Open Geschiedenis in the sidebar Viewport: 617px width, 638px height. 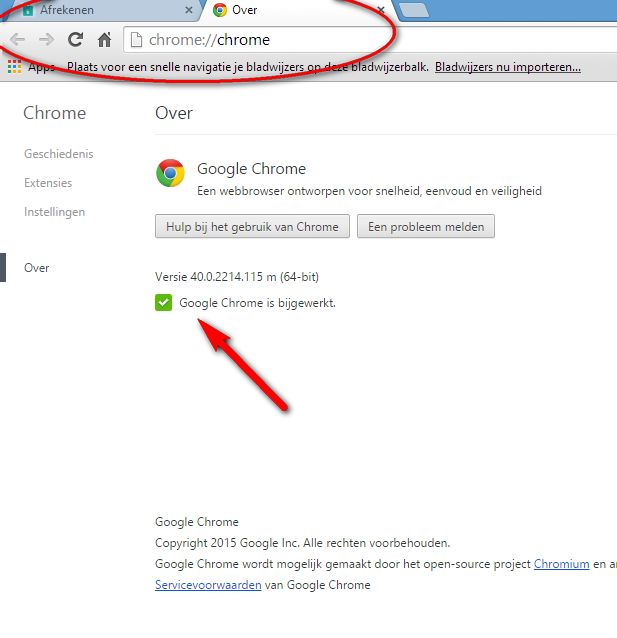(59, 154)
